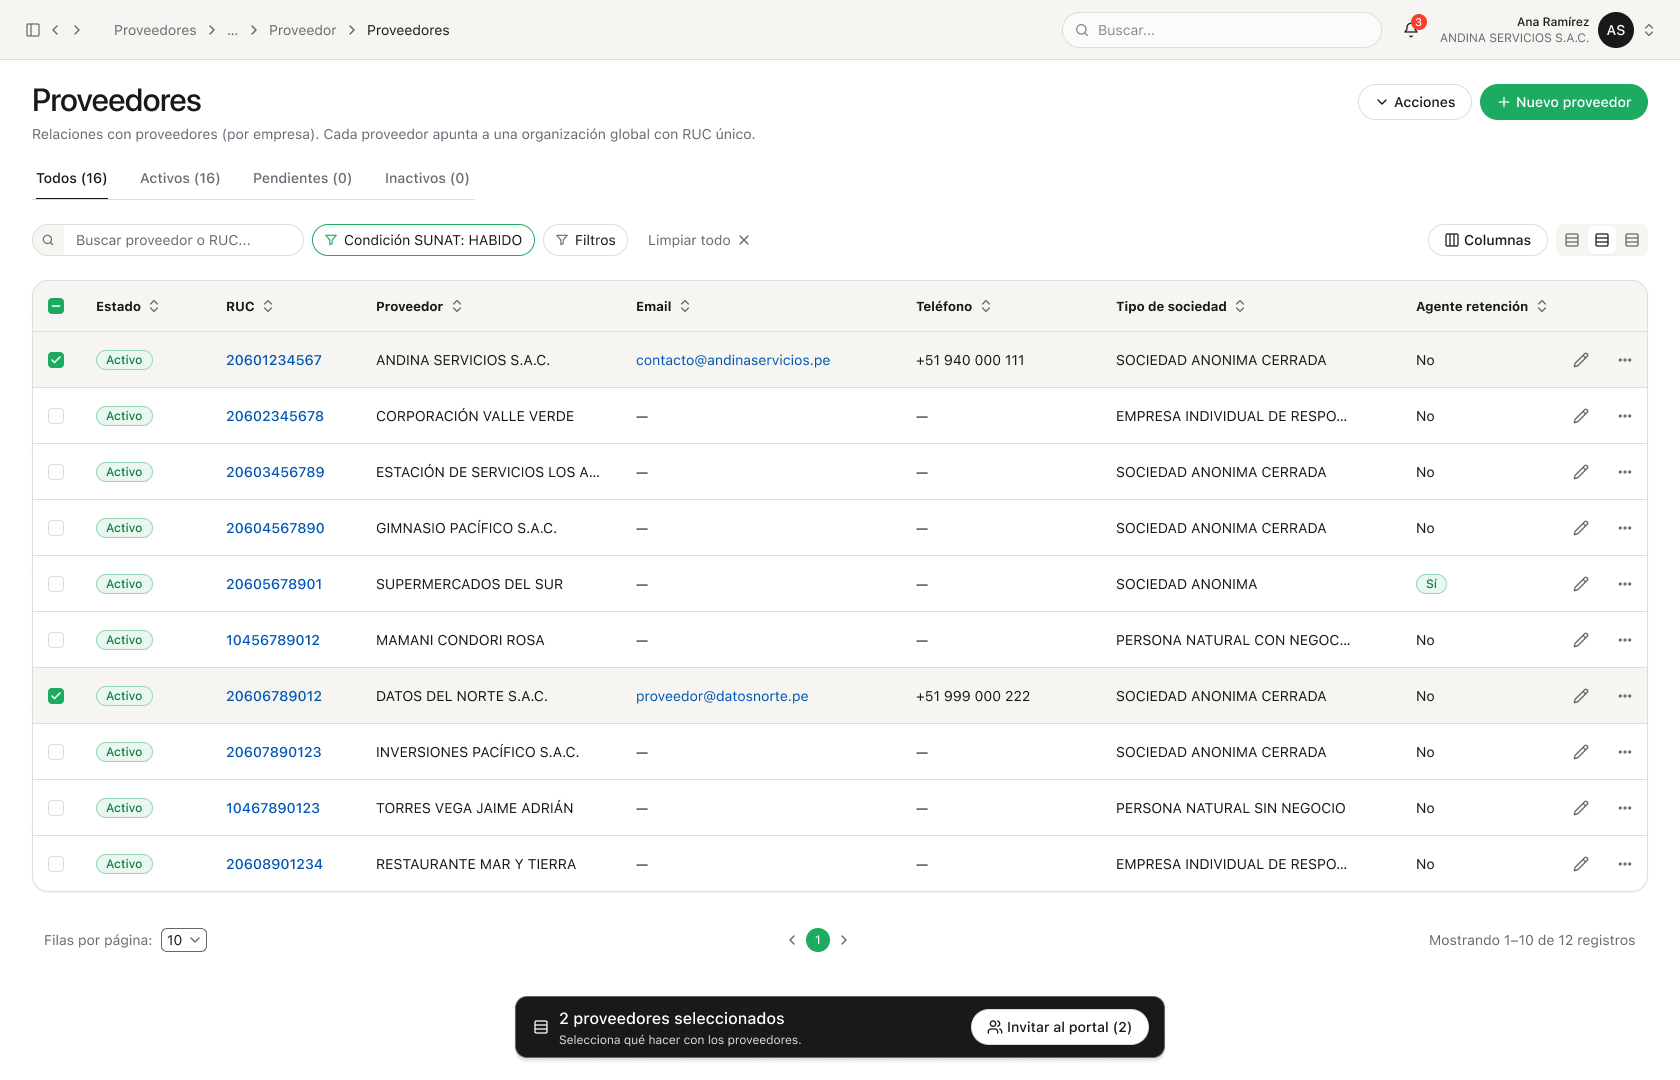
Task: Go to next page arrow
Action: click(x=844, y=940)
